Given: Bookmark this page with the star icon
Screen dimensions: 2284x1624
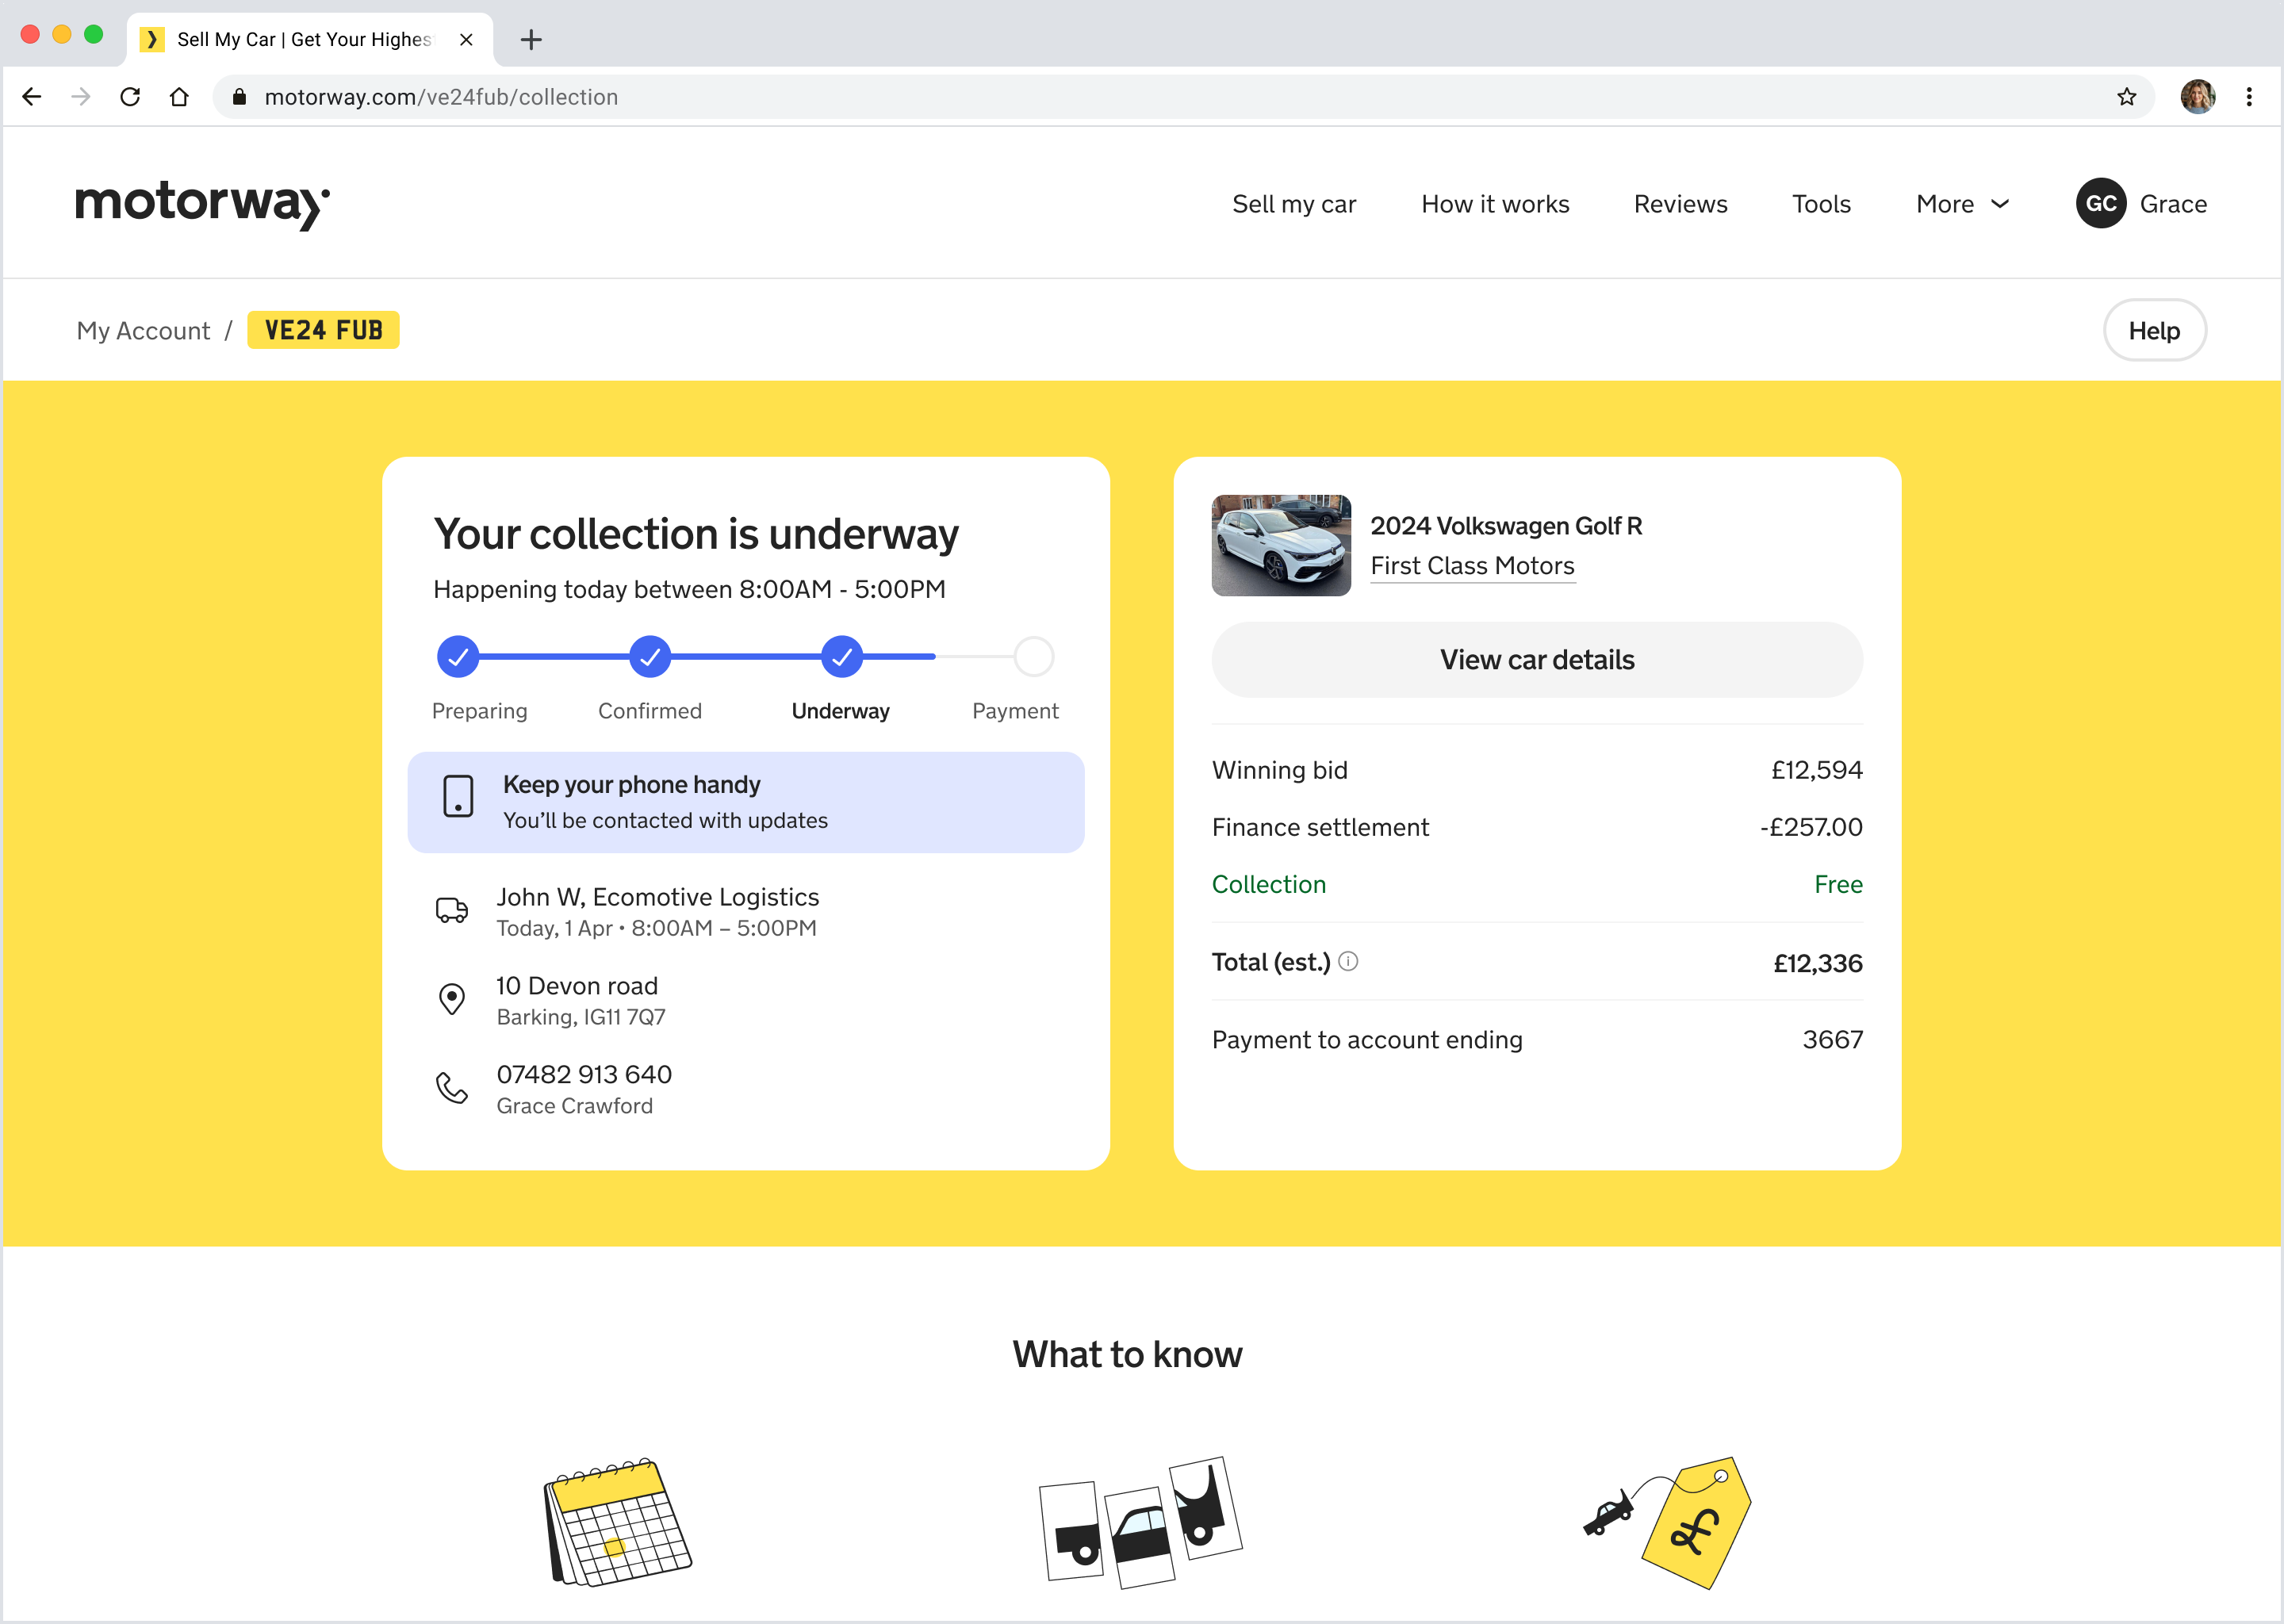Looking at the screenshot, I should point(2126,97).
